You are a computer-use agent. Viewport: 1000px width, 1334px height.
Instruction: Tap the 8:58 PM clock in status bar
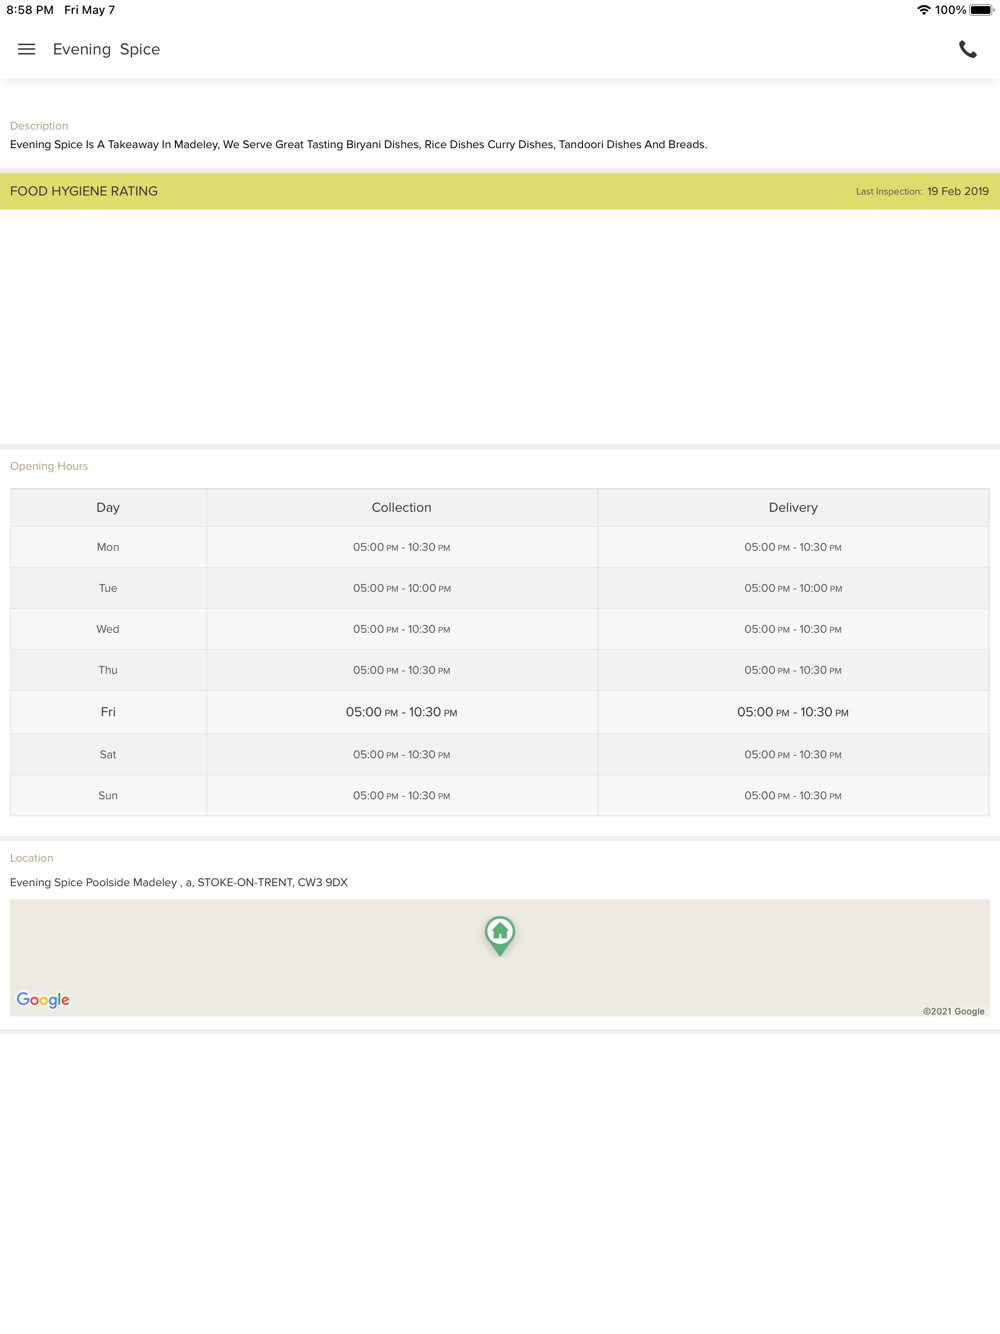click(x=30, y=10)
